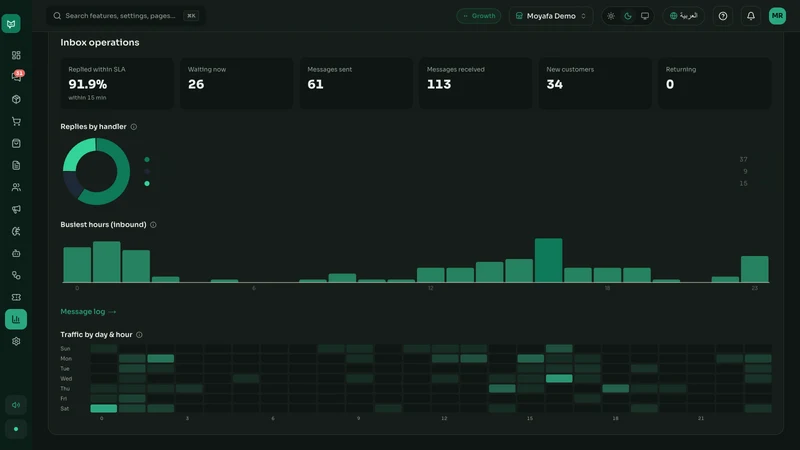Click the info icon beside Busiest hours
This screenshot has width=800, height=450.
[153, 224]
